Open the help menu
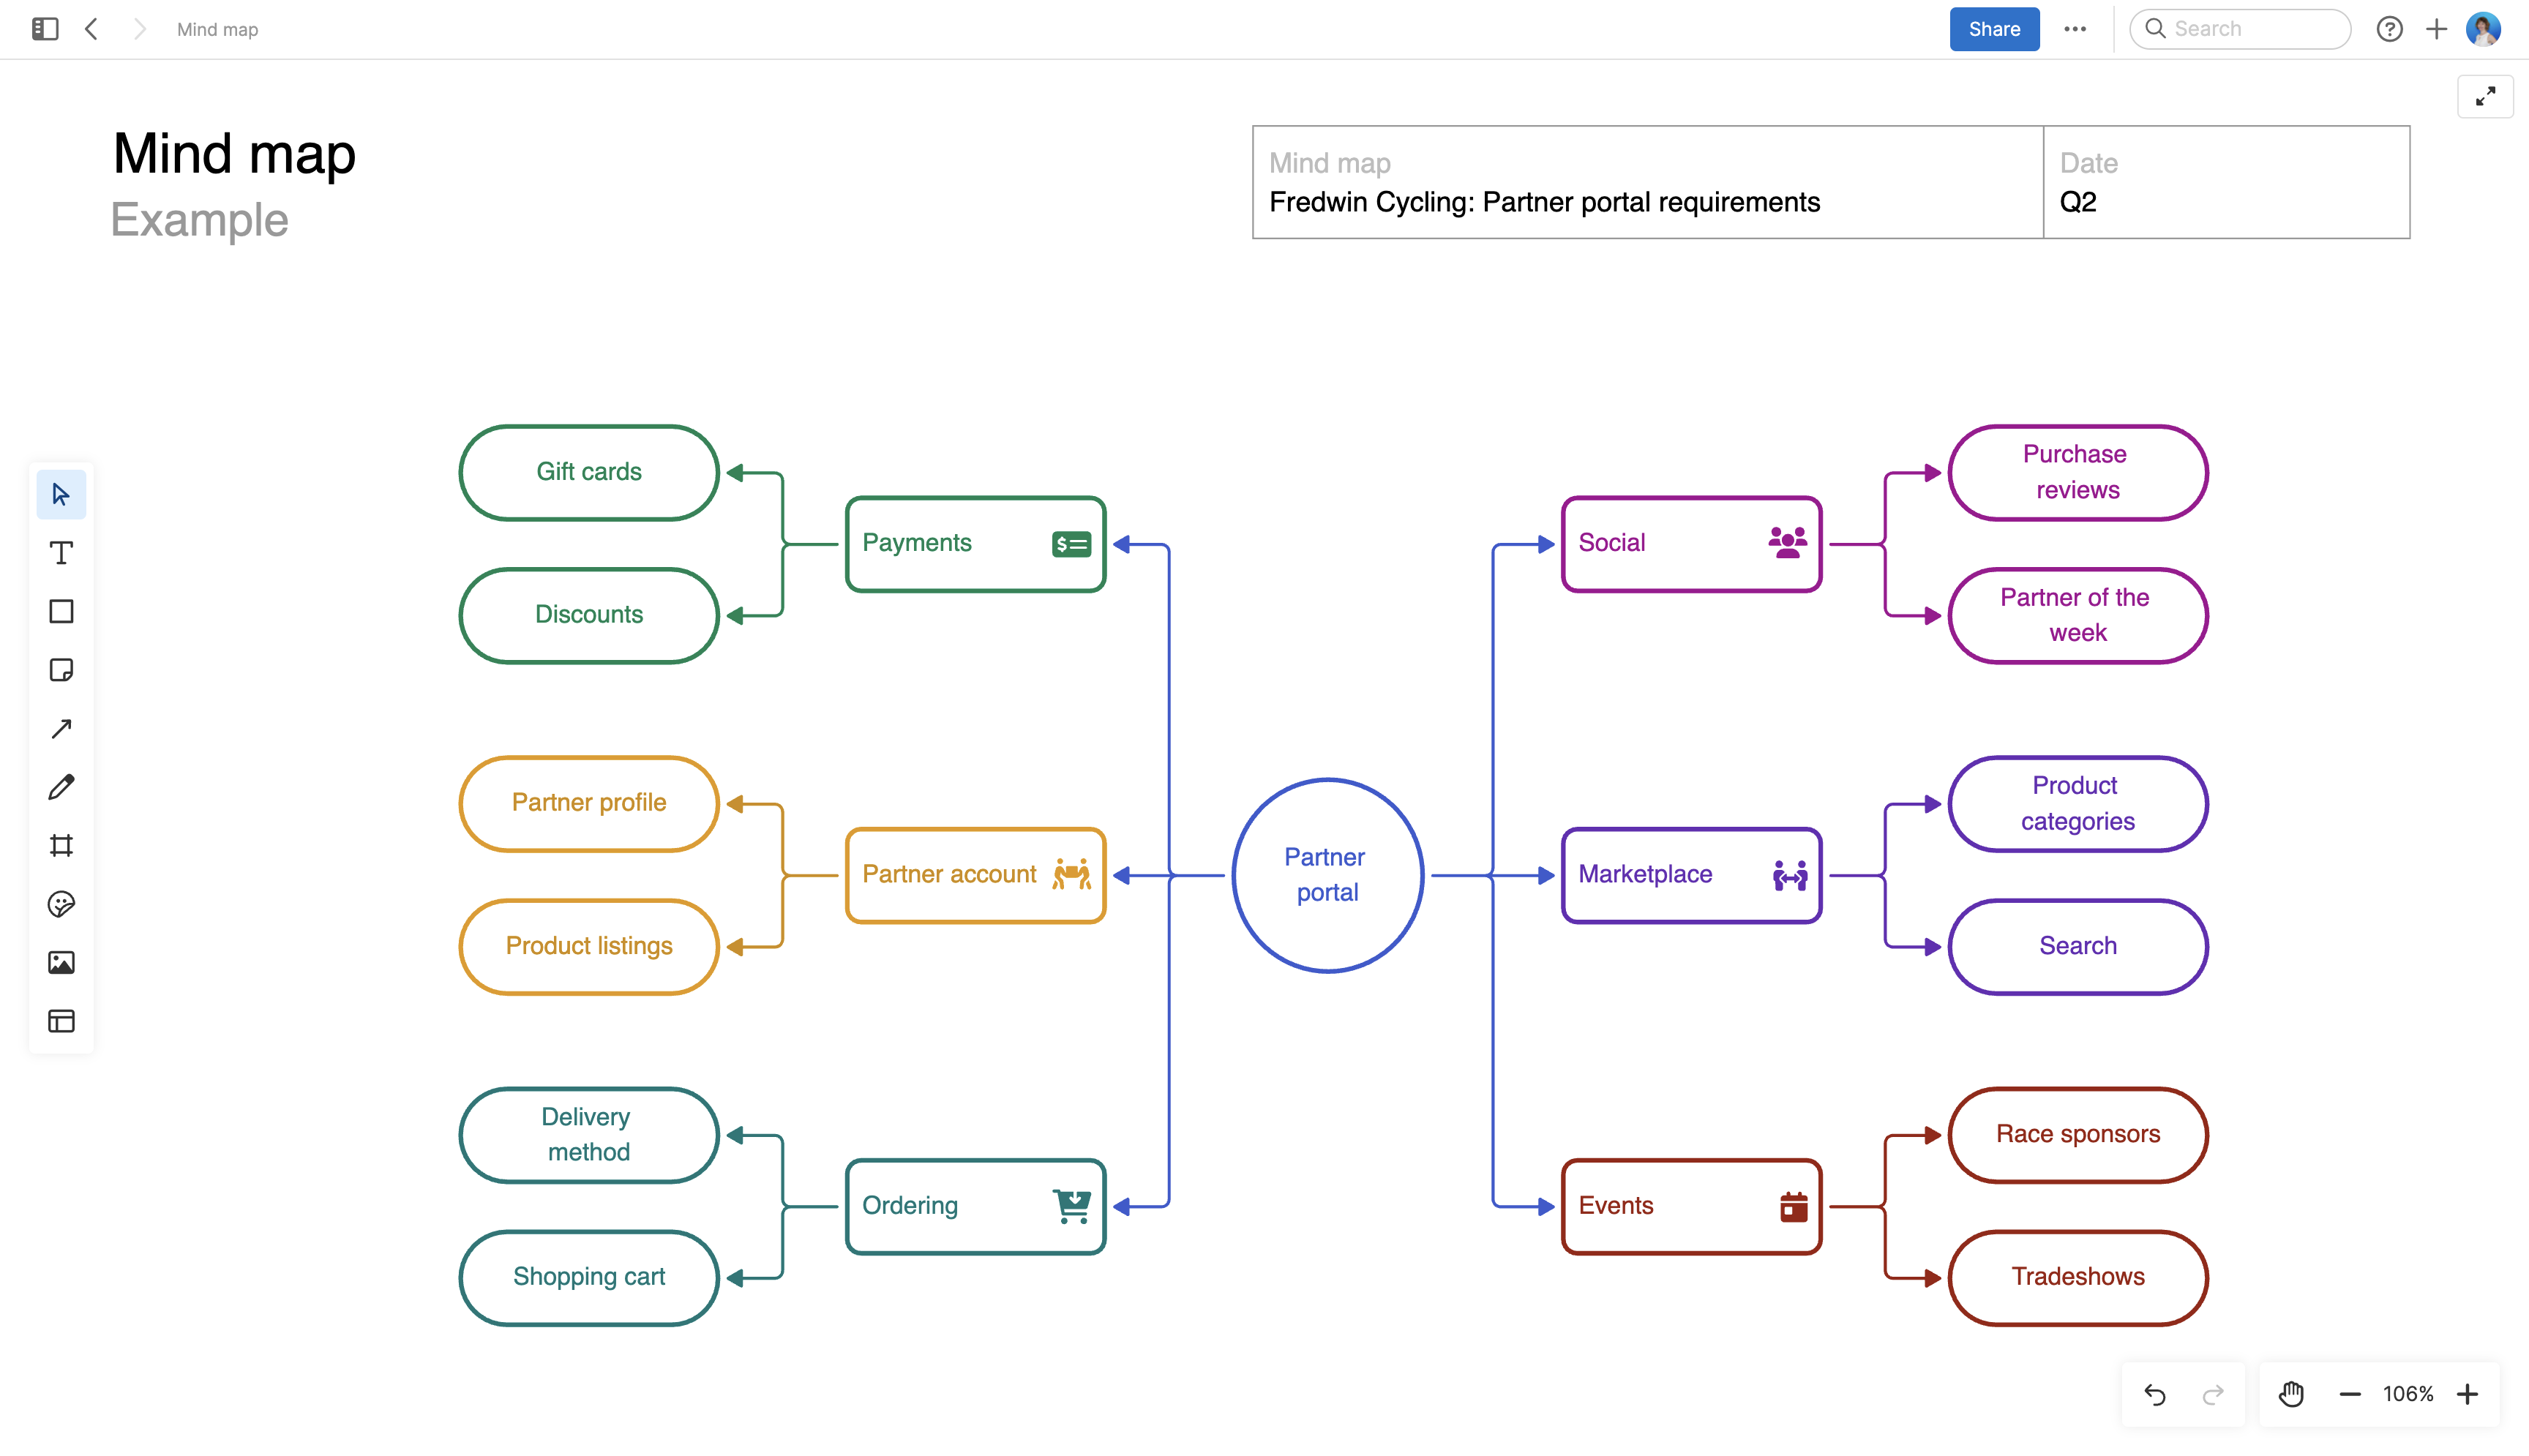2529x1456 pixels. pos(2391,29)
